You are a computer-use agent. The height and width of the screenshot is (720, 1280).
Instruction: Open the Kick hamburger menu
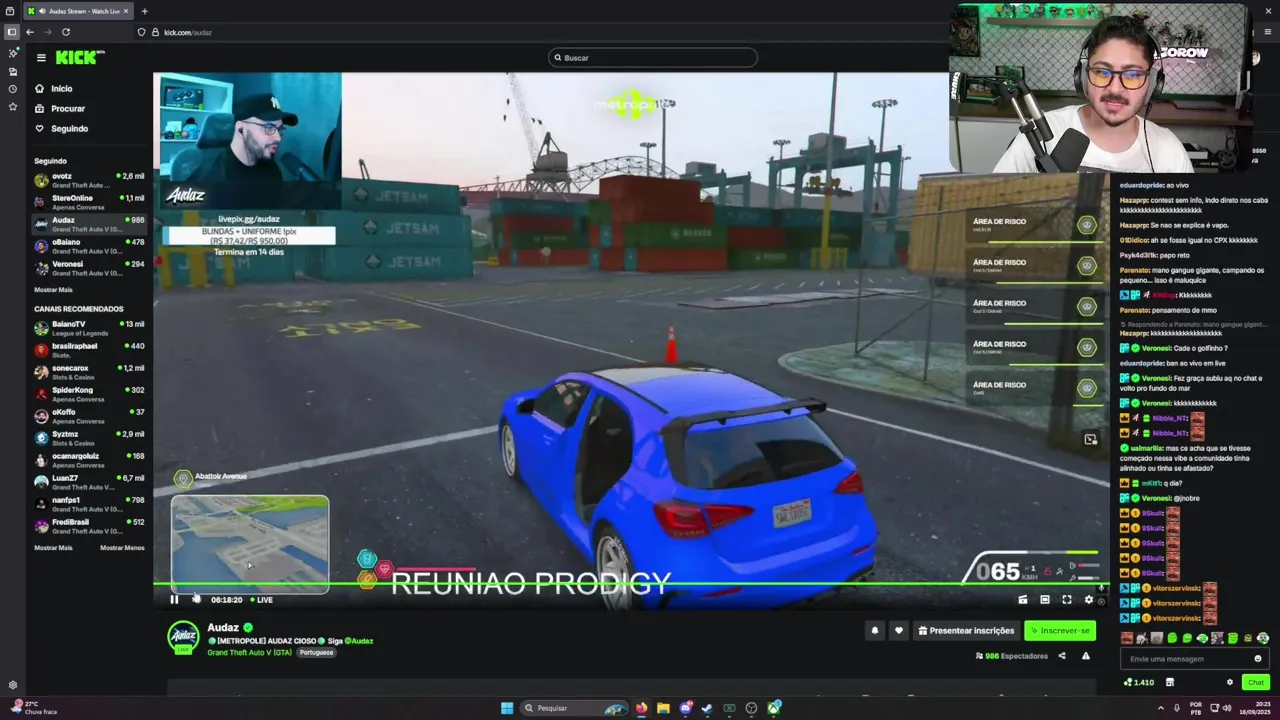pyautogui.click(x=41, y=58)
